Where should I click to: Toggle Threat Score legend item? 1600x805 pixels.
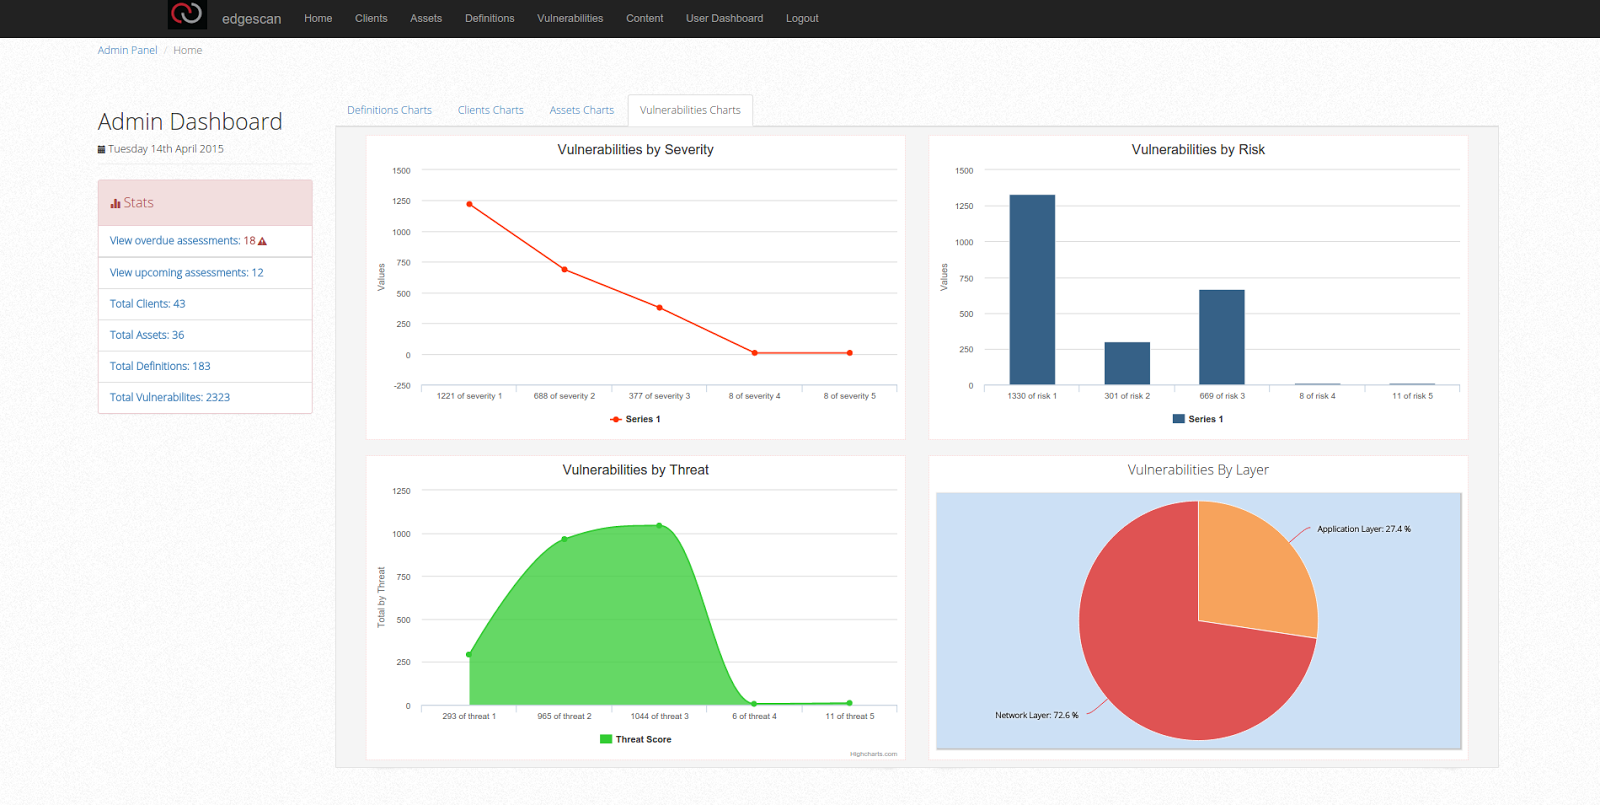635,740
